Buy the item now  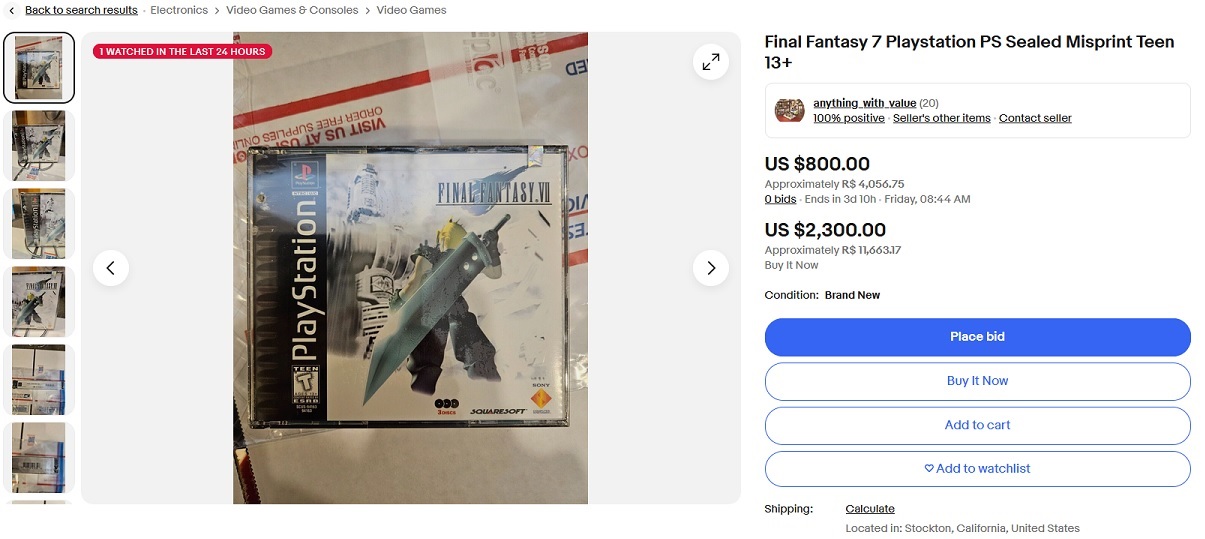tap(977, 381)
